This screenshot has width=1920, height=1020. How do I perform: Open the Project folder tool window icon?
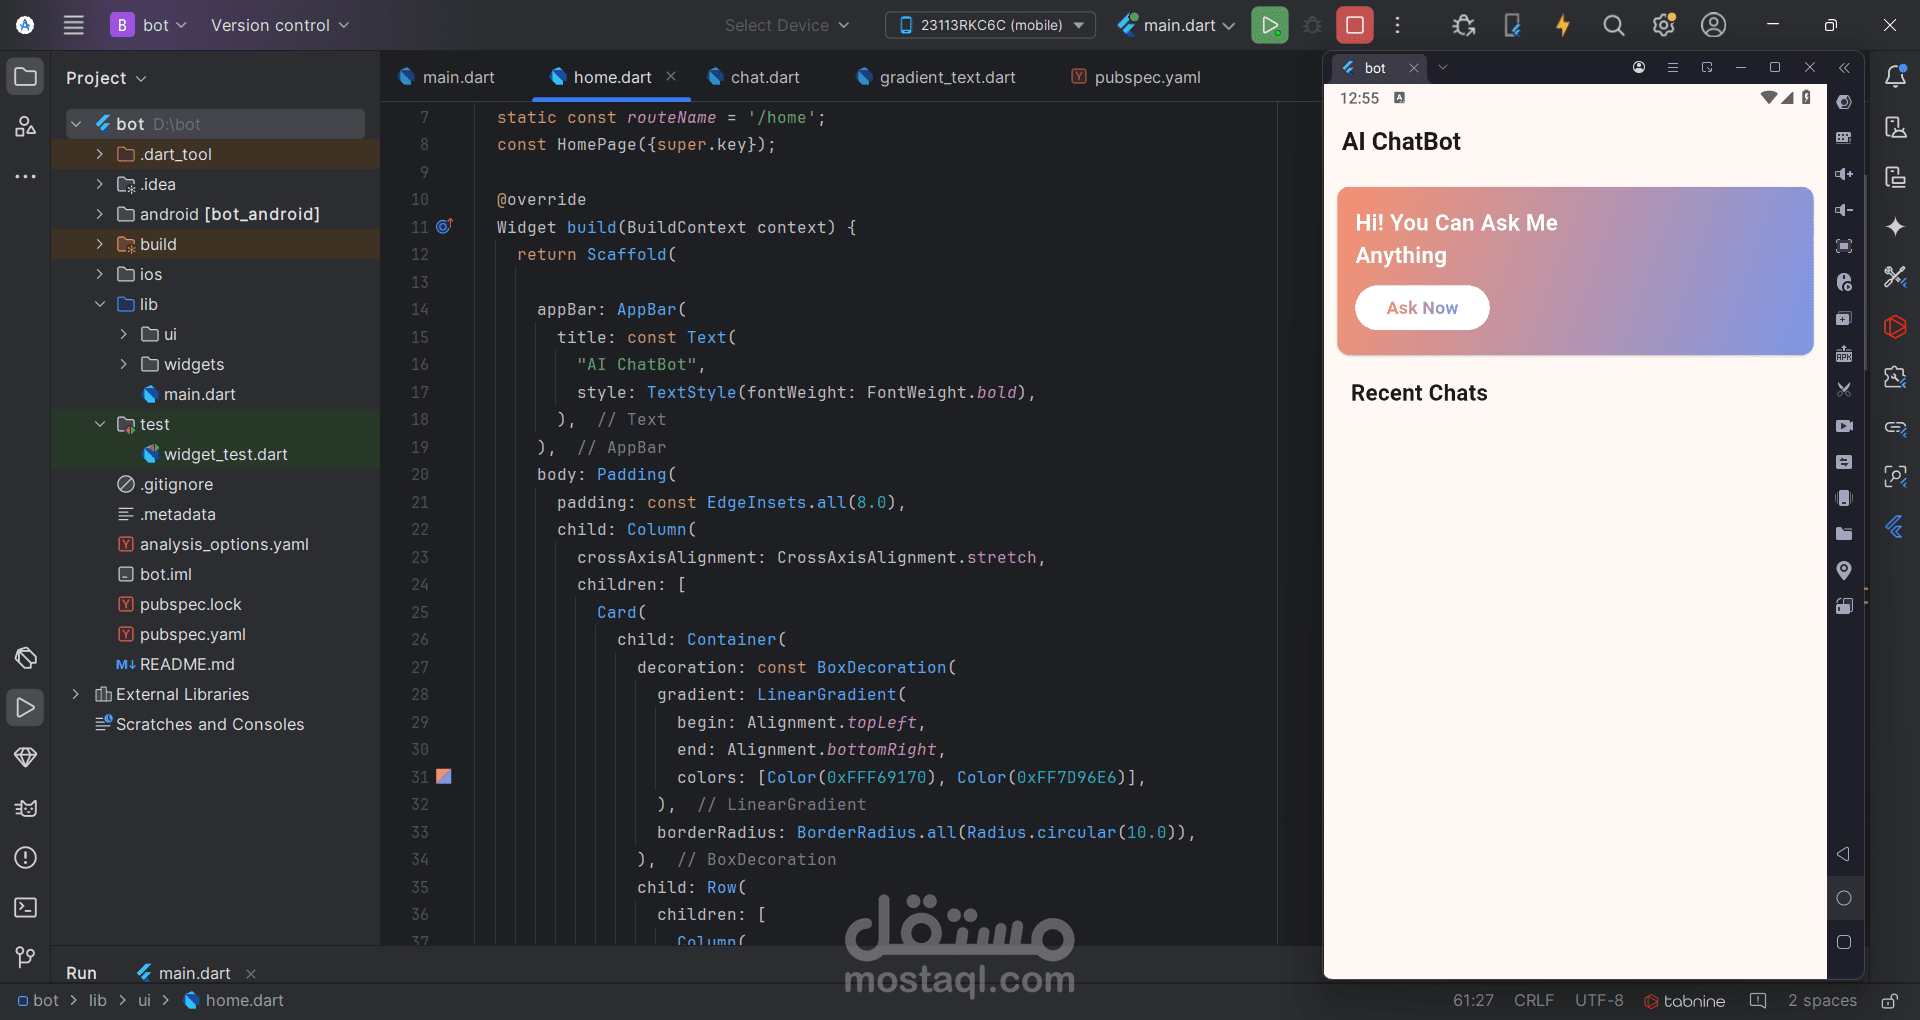(26, 76)
